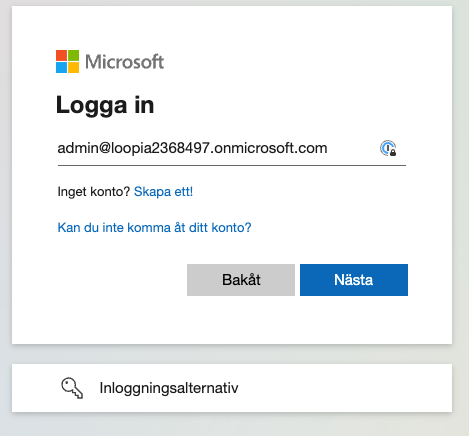
Task: Continue with the blue Nästa button
Action: click(354, 280)
